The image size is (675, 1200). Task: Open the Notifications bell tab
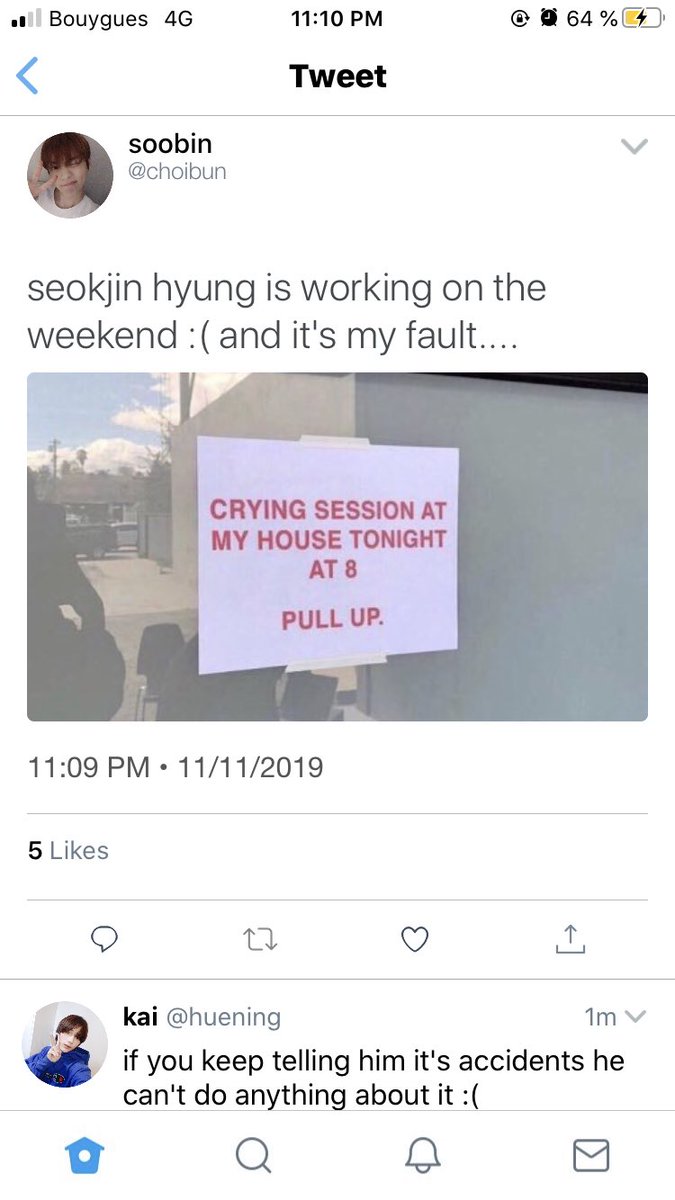tap(422, 1156)
